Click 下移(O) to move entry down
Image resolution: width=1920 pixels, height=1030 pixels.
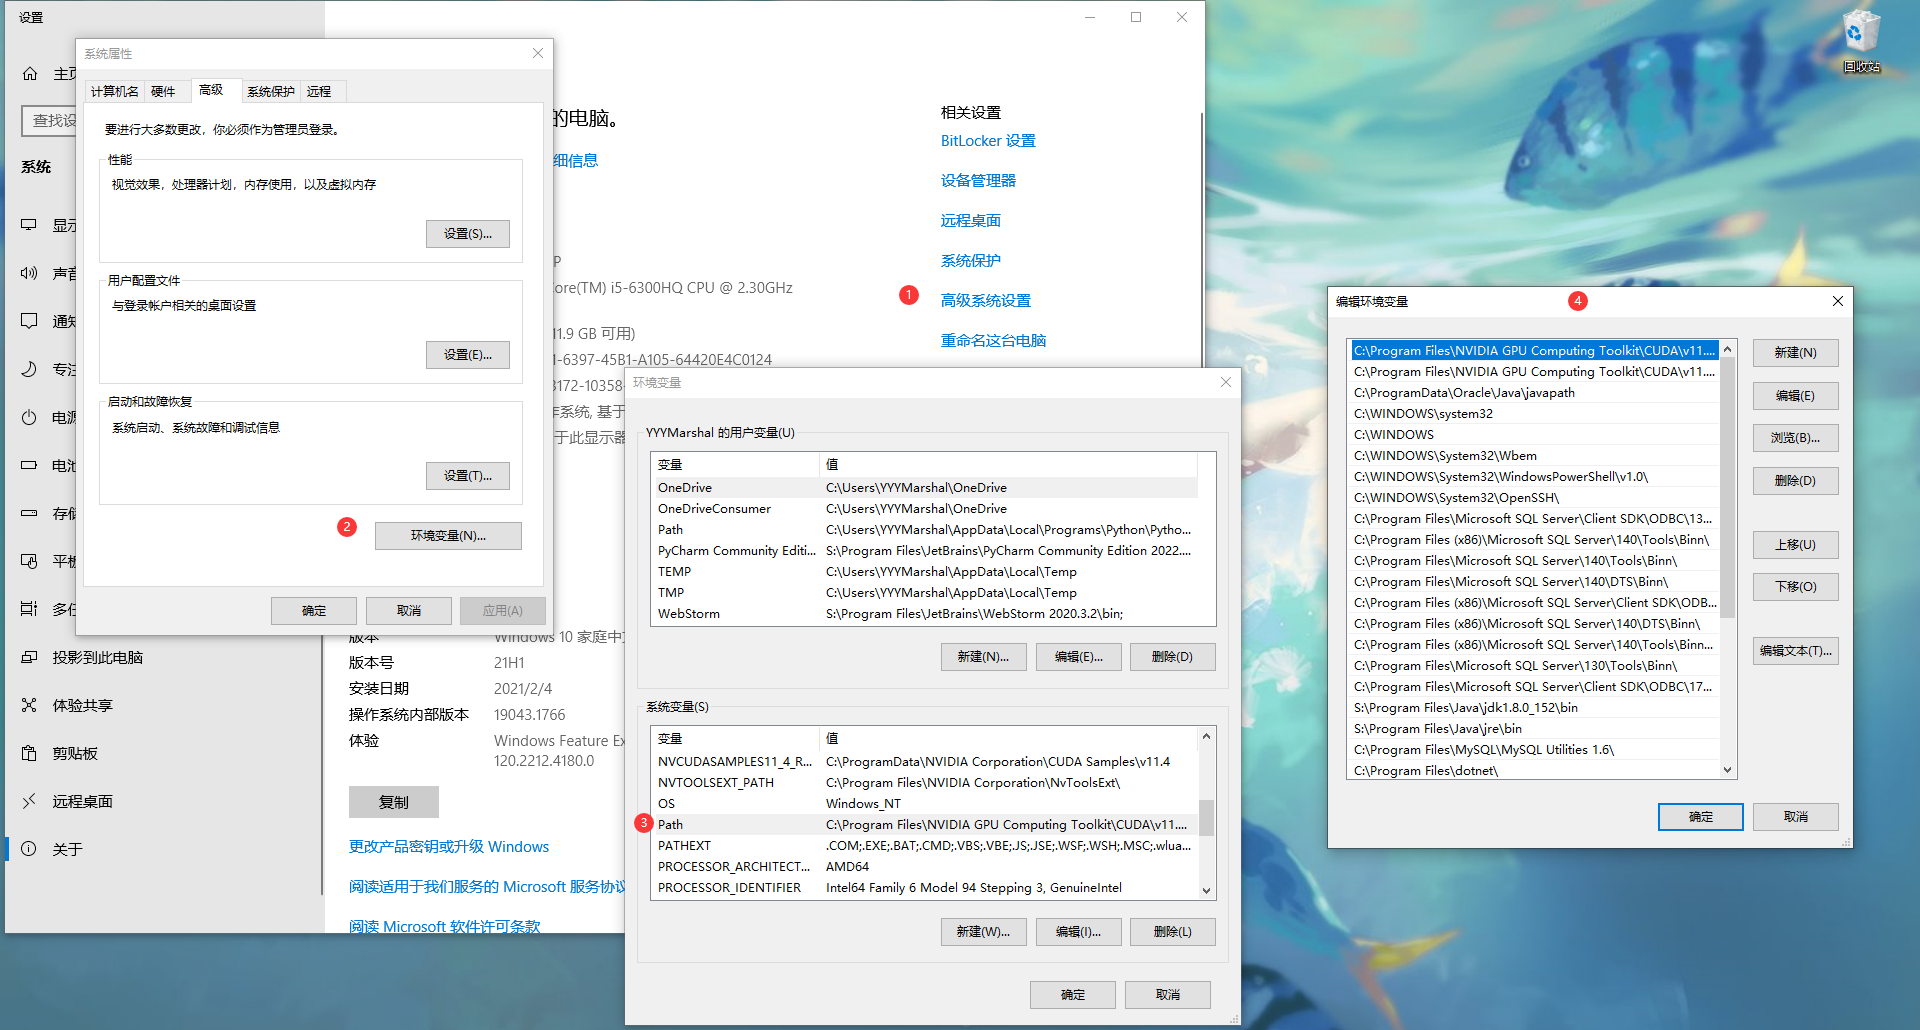(x=1795, y=587)
